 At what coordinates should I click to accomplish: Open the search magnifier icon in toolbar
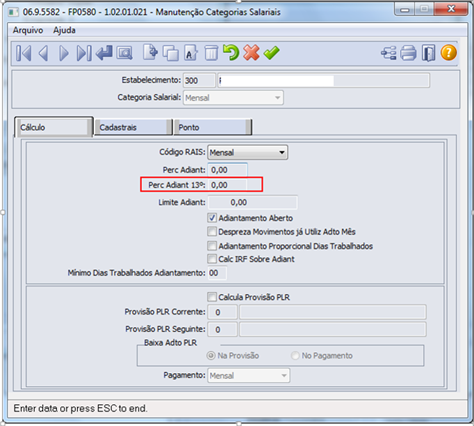[124, 53]
